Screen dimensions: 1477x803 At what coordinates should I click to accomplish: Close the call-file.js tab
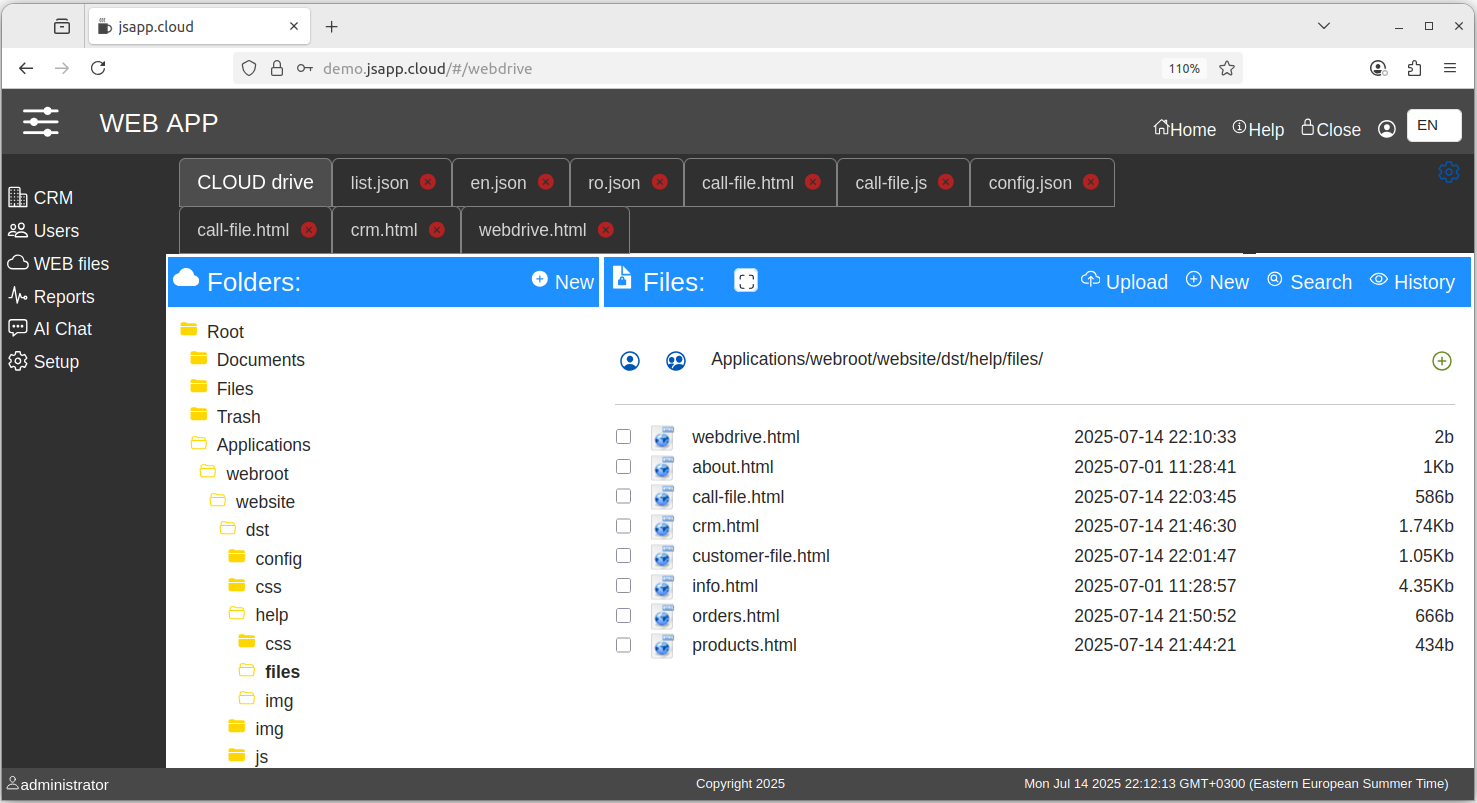pyautogui.click(x=945, y=182)
